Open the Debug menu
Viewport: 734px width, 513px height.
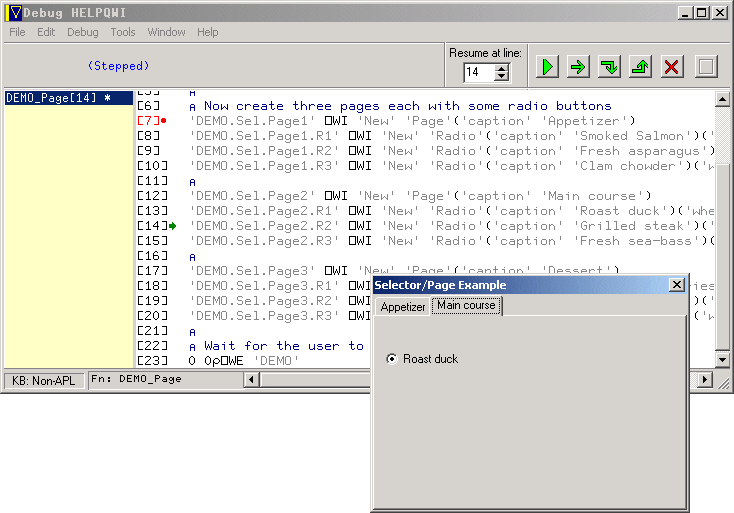[83, 32]
